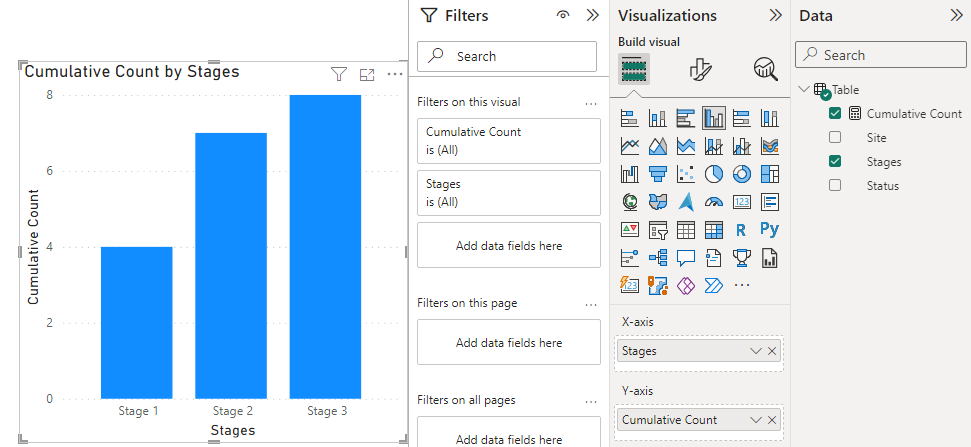Select the Waterfall chart visual

(x=630, y=174)
